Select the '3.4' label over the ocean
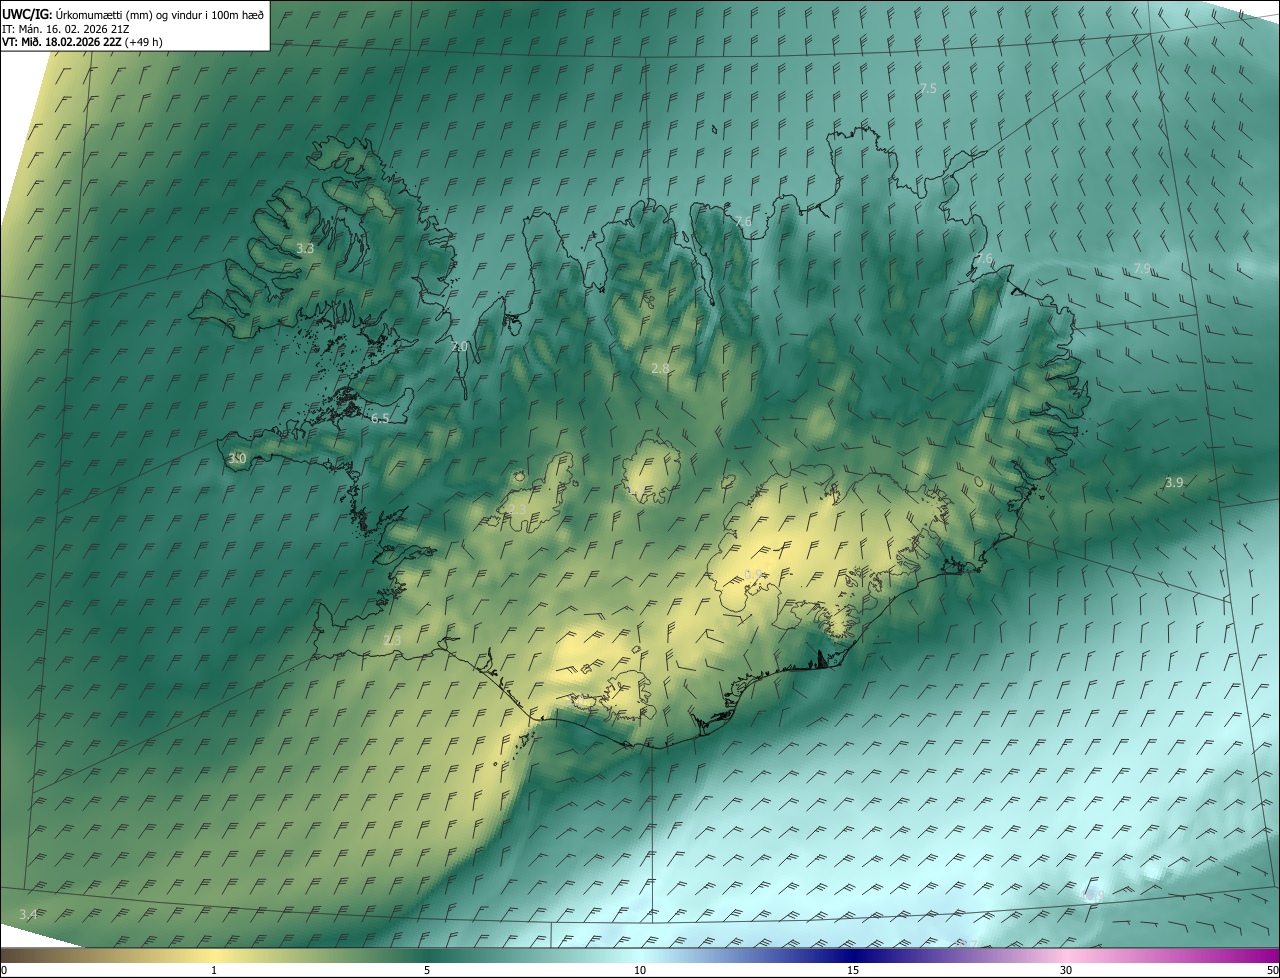 pyautogui.click(x=28, y=915)
